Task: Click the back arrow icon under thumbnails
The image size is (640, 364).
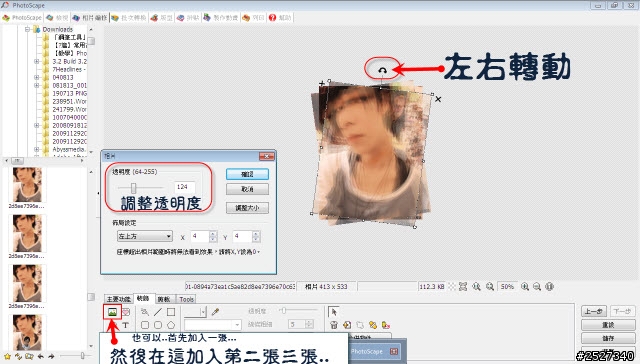Action: tap(40, 357)
